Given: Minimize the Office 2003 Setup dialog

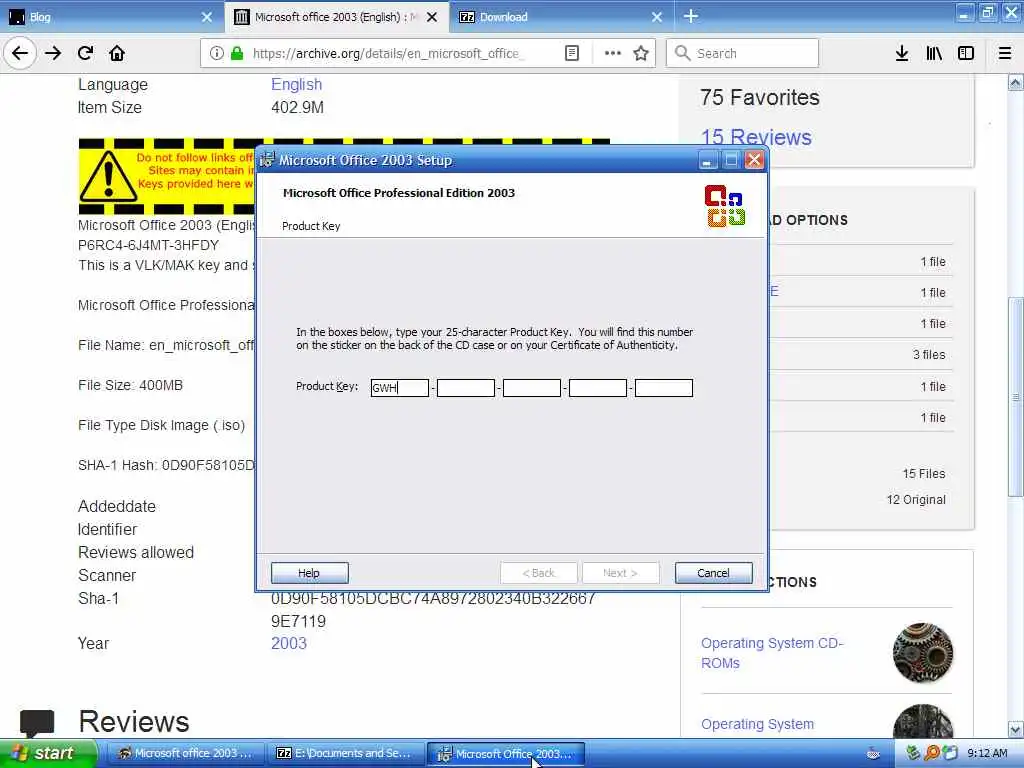Looking at the screenshot, I should point(707,160).
